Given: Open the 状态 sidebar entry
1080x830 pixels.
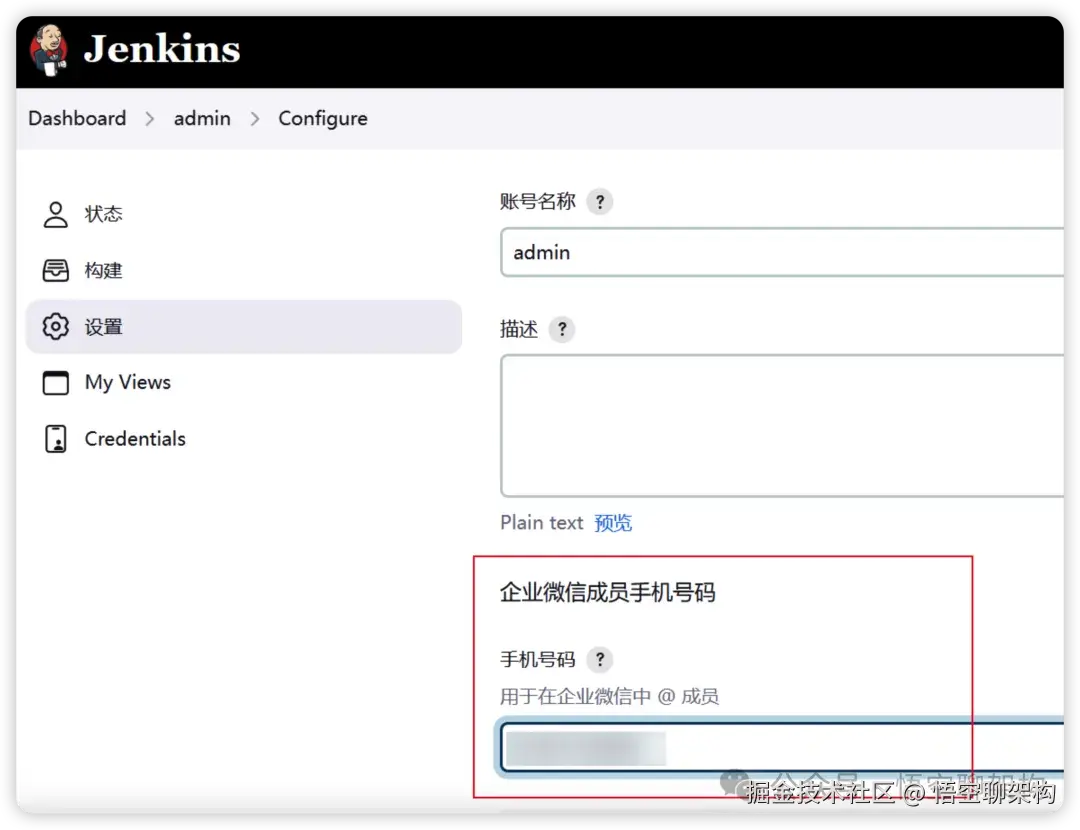Looking at the screenshot, I should [x=104, y=213].
